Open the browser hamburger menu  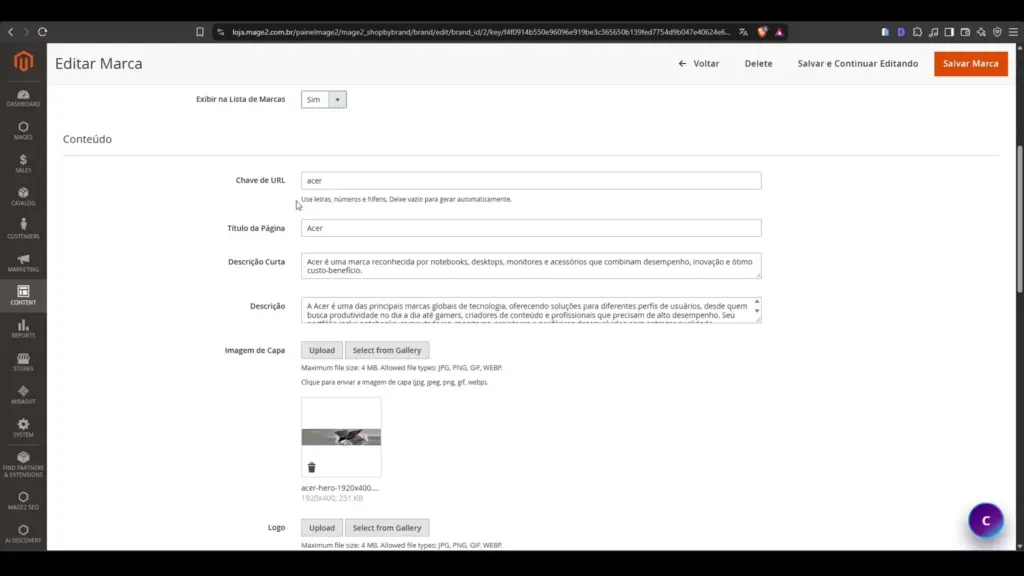coord(1013,32)
